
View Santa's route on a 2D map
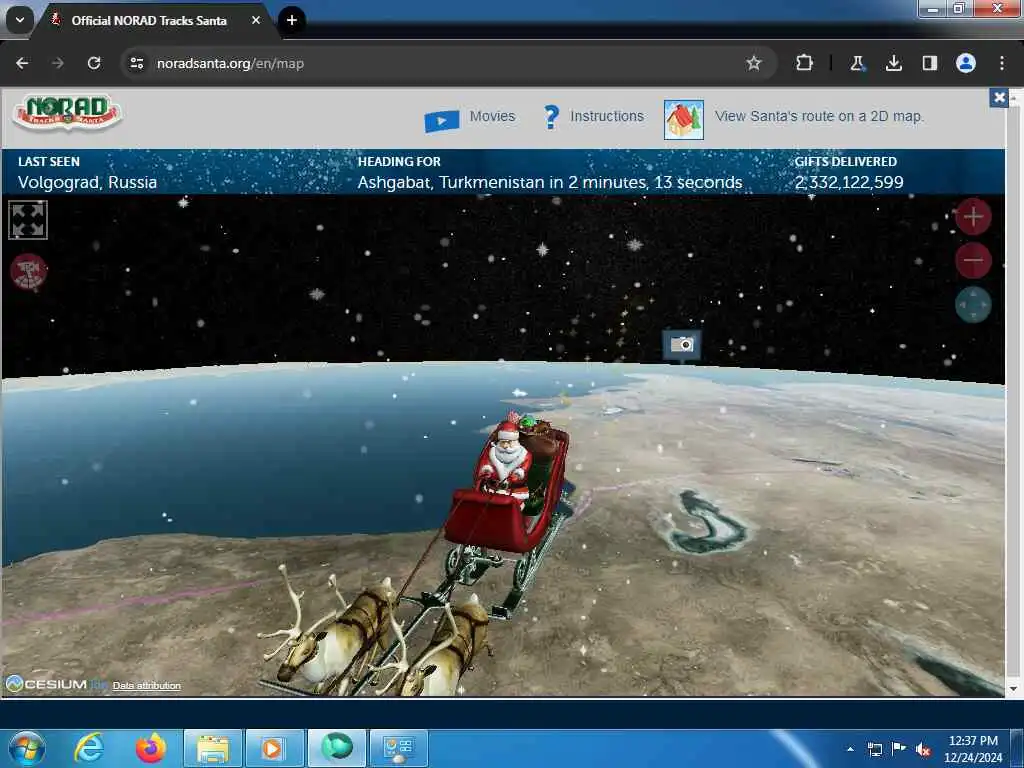coord(819,116)
